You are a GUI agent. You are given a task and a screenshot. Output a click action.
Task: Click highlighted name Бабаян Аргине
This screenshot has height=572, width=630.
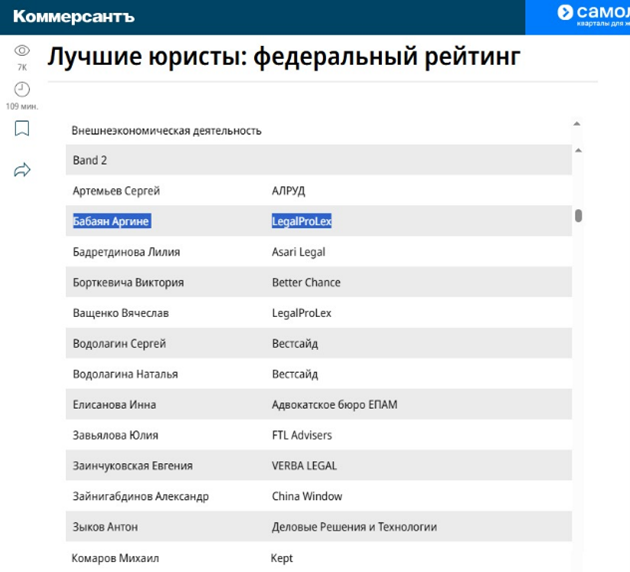pos(112,221)
